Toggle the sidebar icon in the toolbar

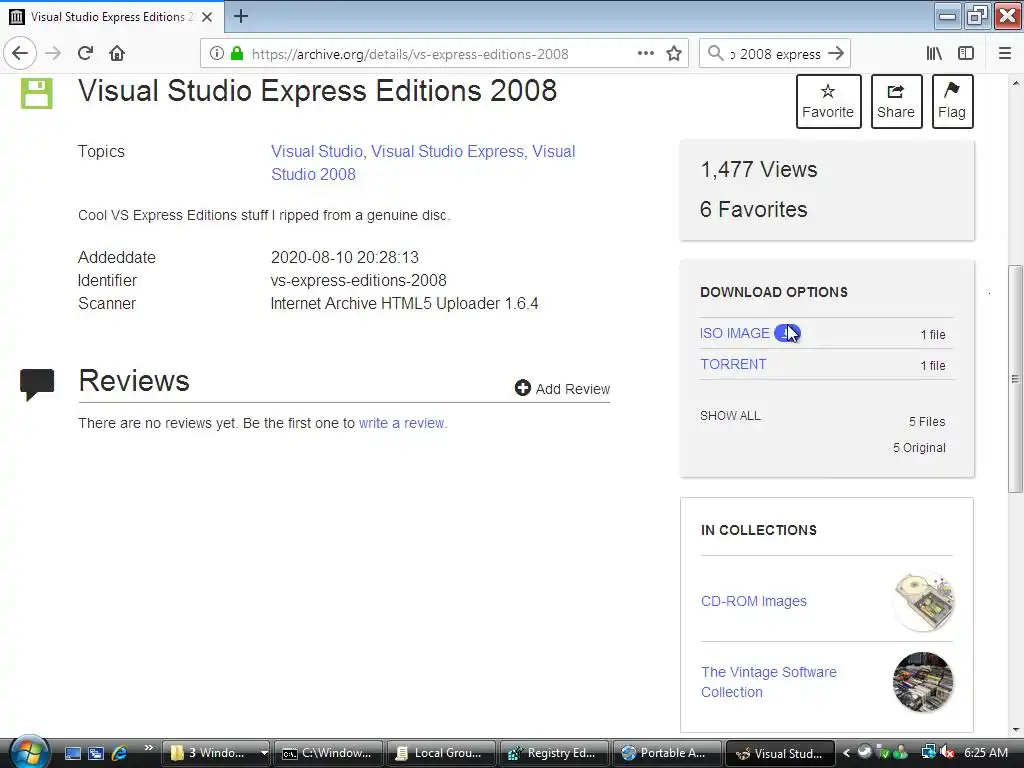click(x=966, y=54)
